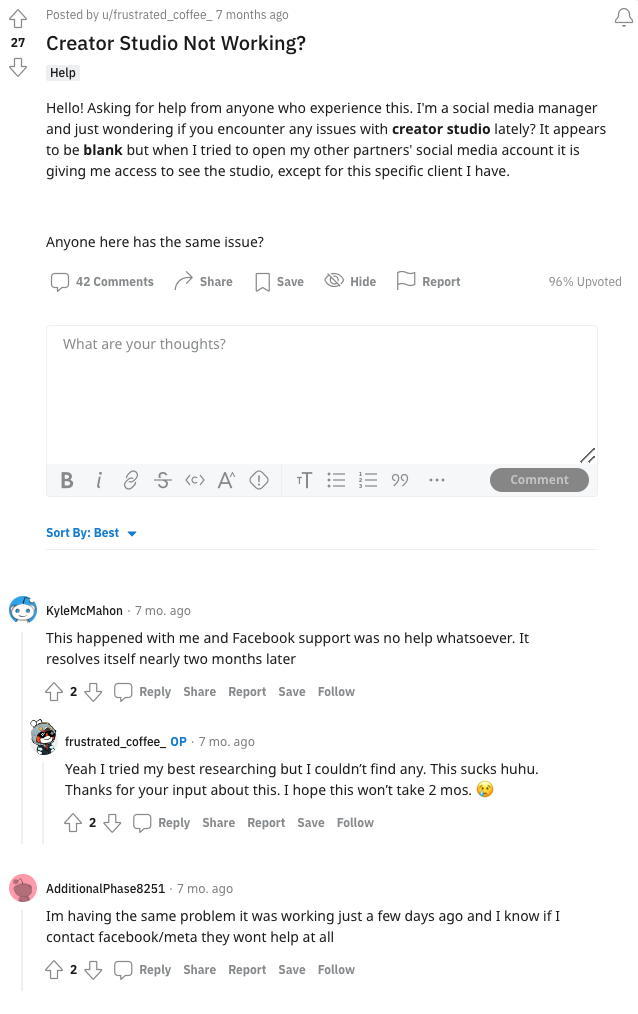The image size is (638, 1014).
Task: Expand the editor's more options menu
Action: click(436, 480)
